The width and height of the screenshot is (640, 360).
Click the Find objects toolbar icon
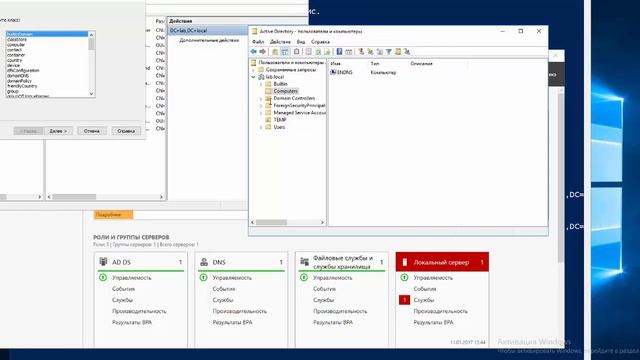[x=398, y=51]
